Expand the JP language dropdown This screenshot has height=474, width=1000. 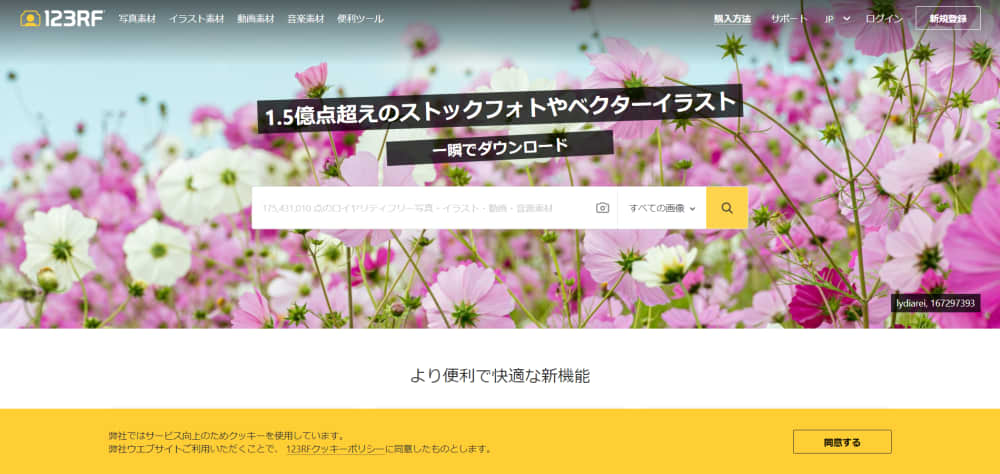837,19
